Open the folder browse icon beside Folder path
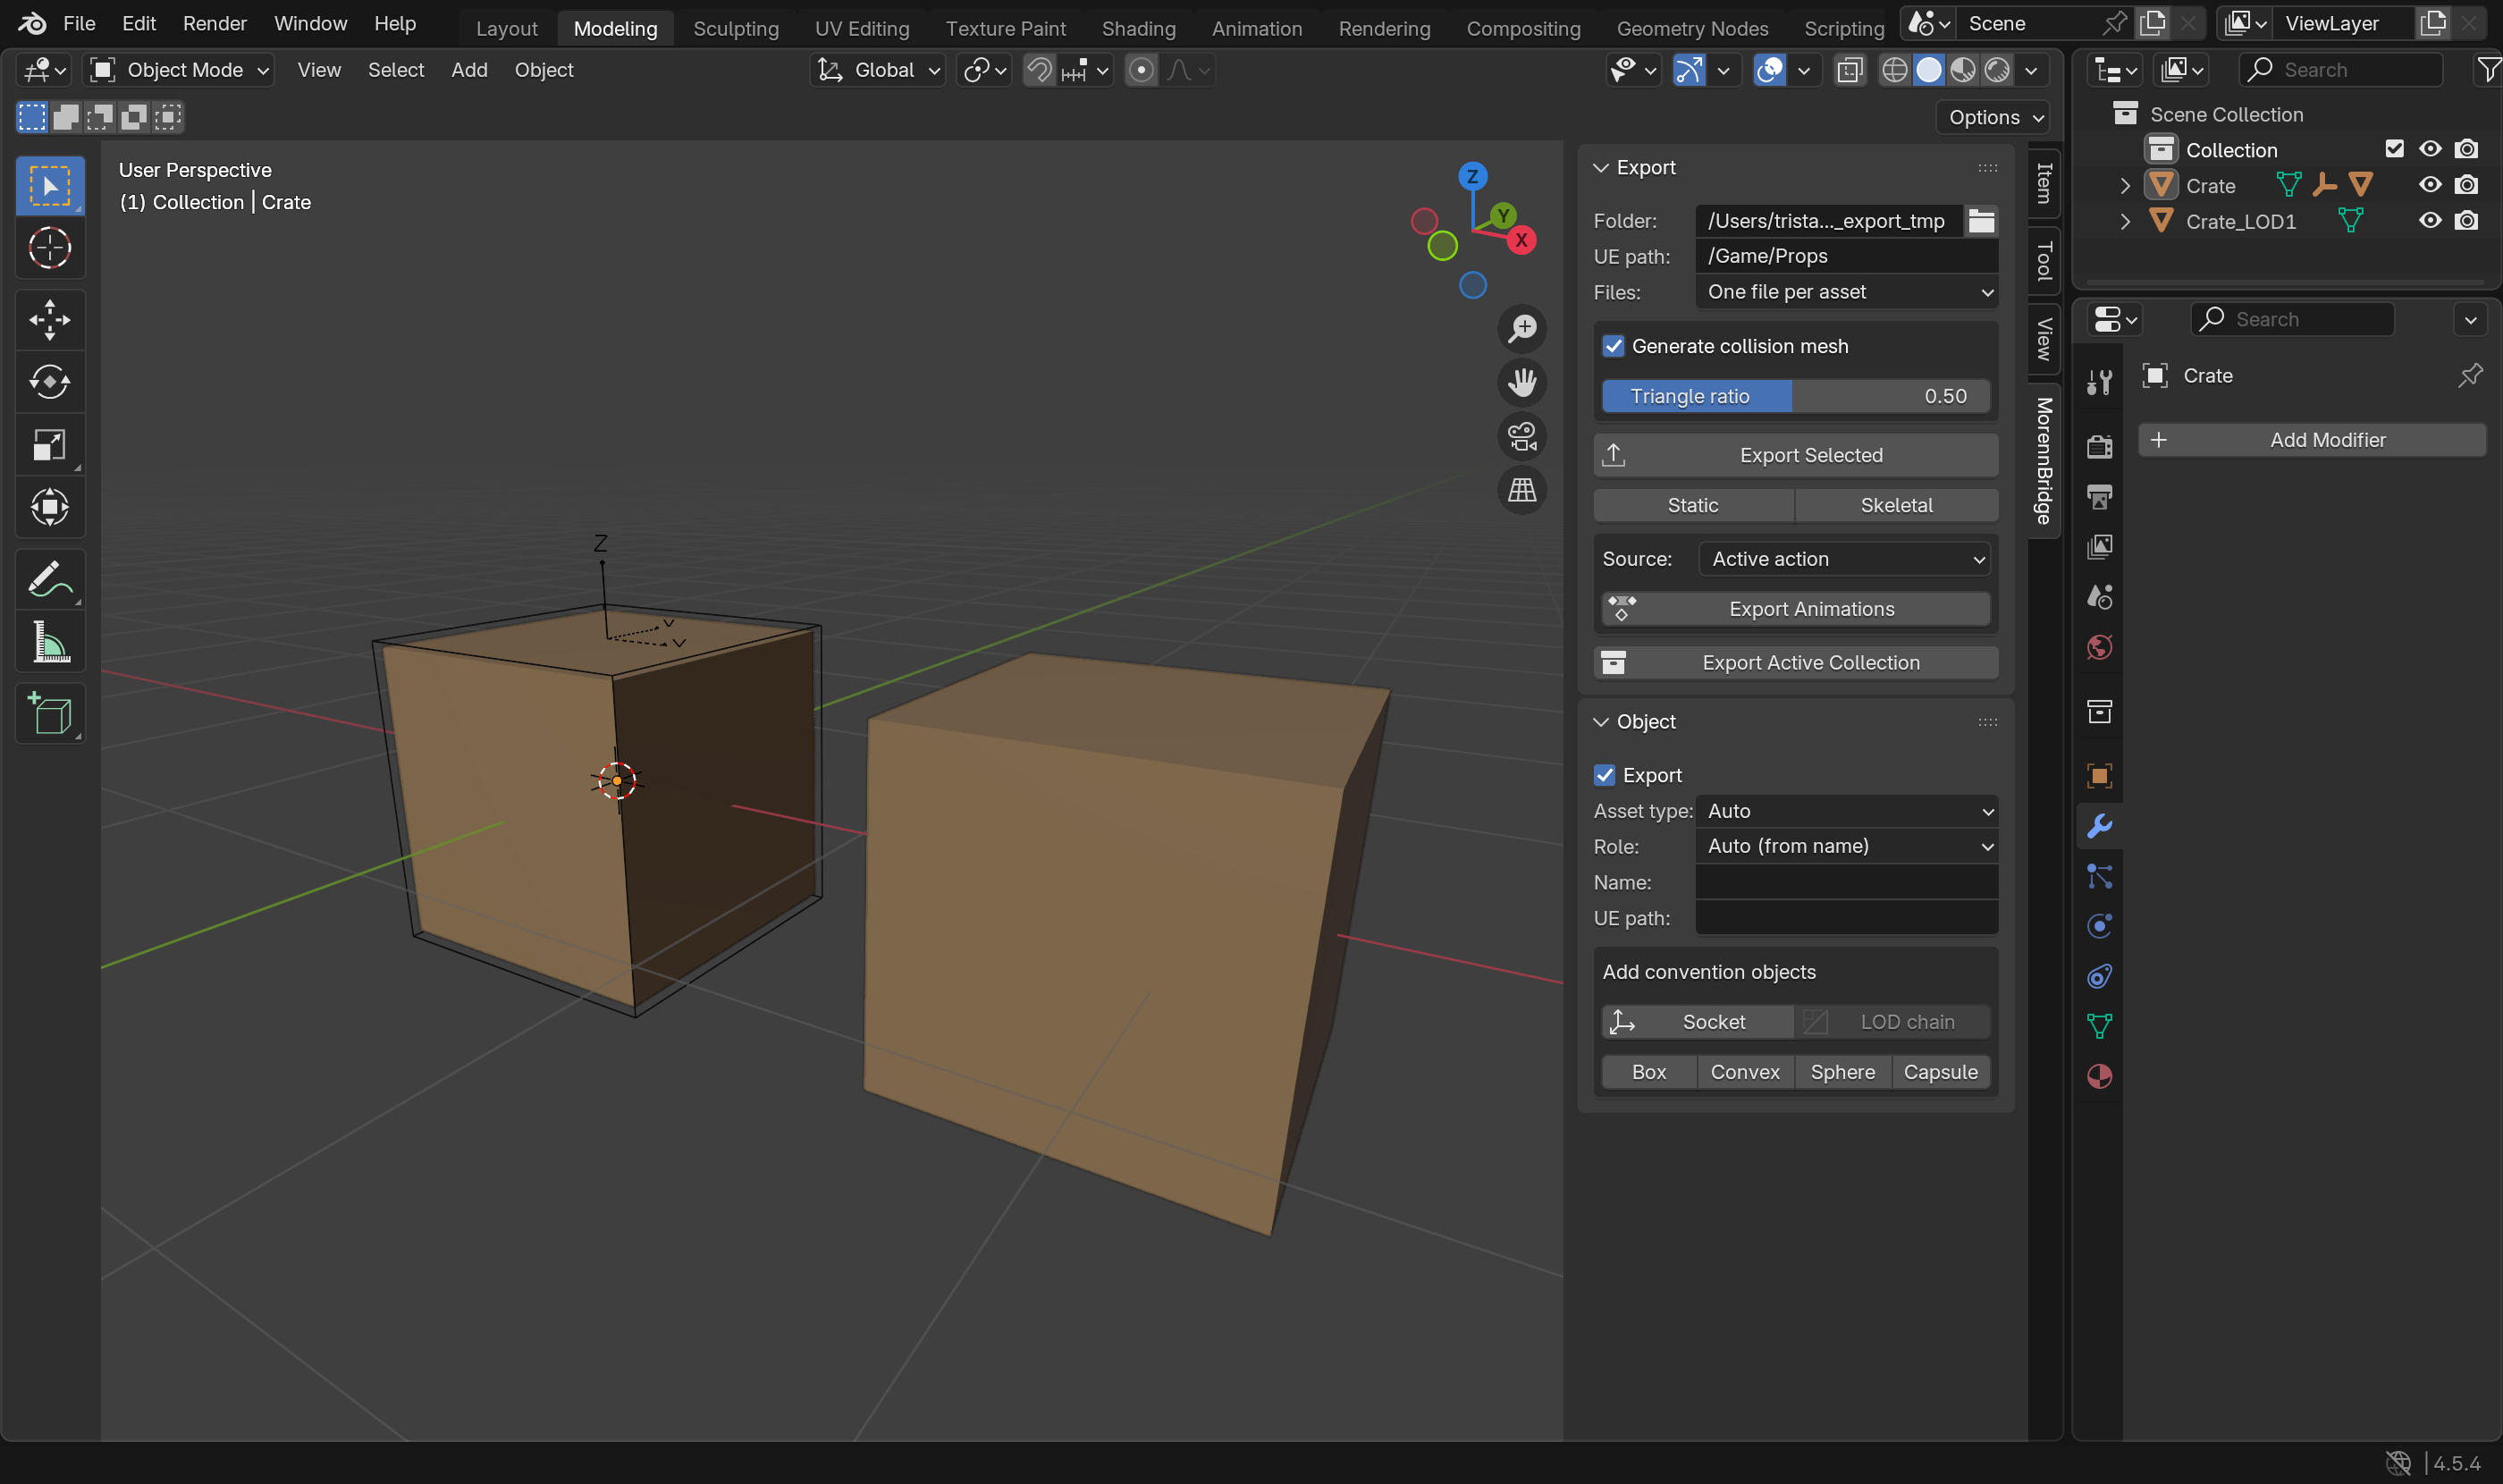The height and width of the screenshot is (1484, 2503). [1981, 221]
